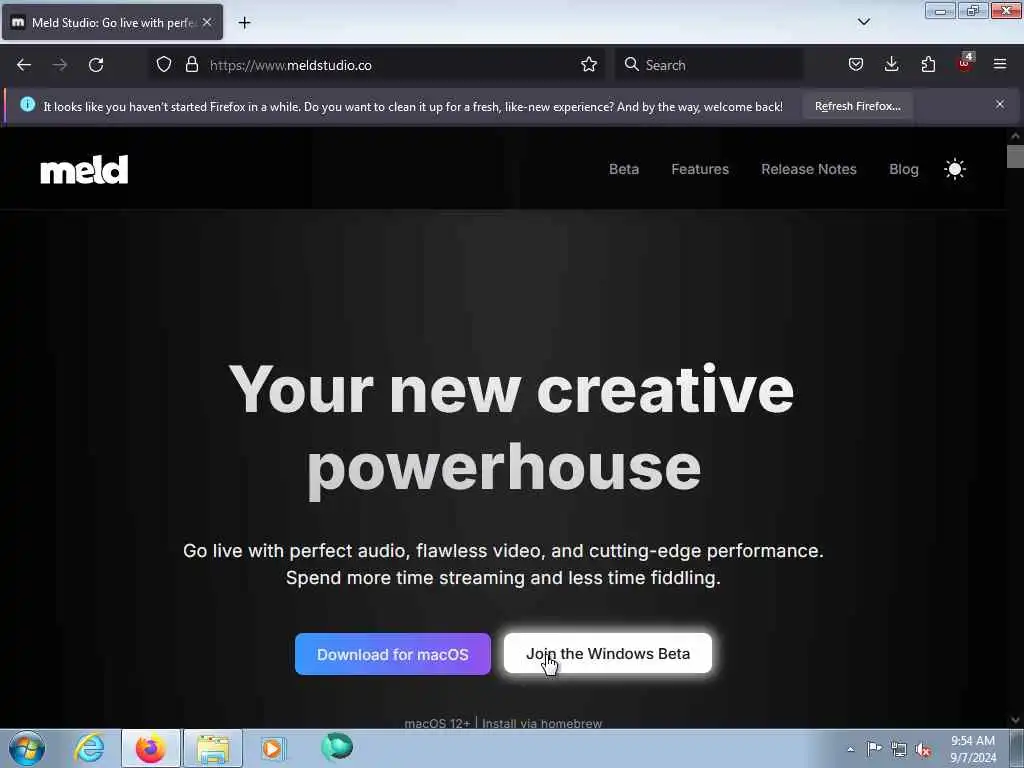Open Firefox application hamburger menu
1024x768 pixels.
coord(1000,64)
